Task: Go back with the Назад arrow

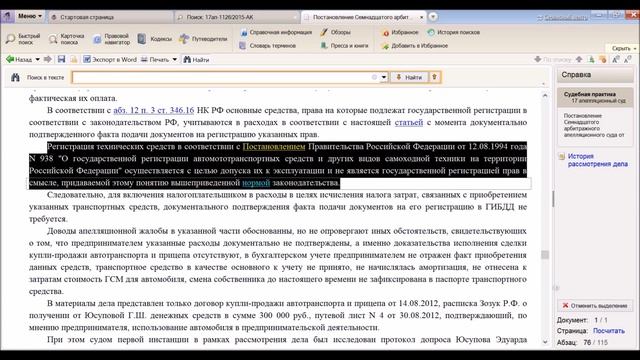Action: click(x=18, y=60)
